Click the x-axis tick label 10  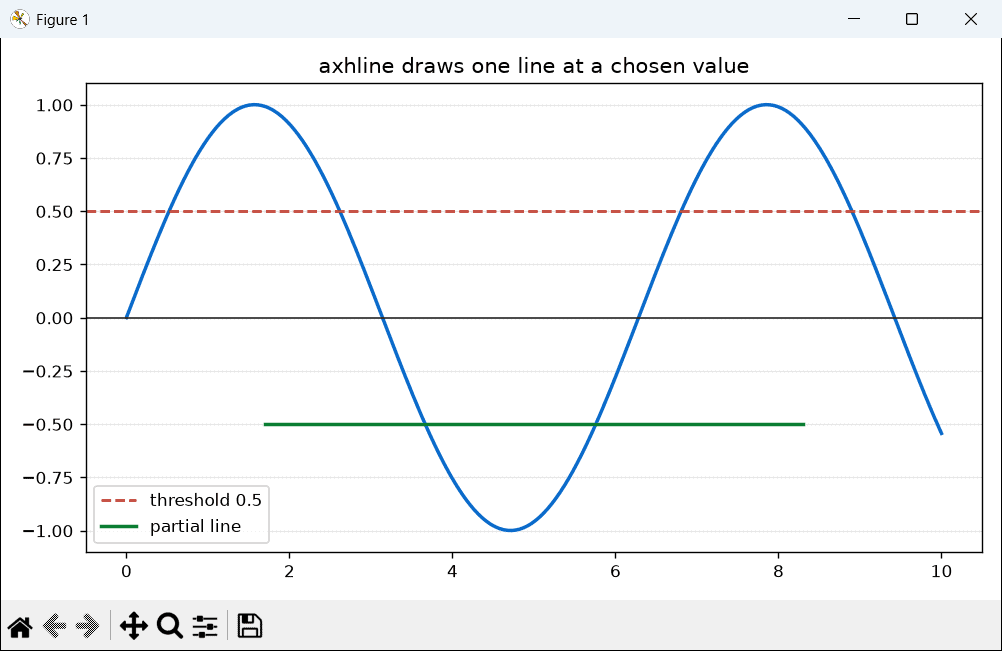(x=941, y=572)
